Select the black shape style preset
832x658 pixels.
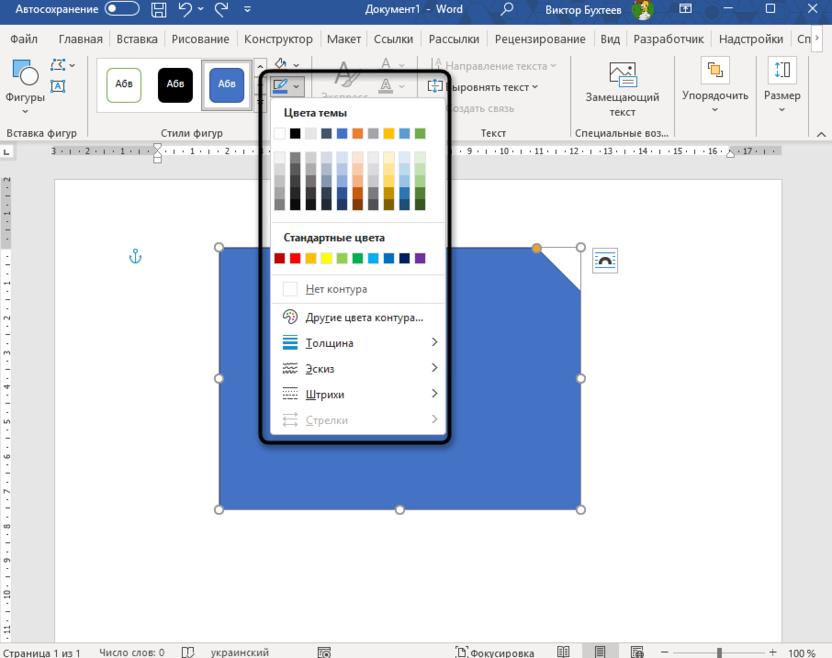click(175, 84)
